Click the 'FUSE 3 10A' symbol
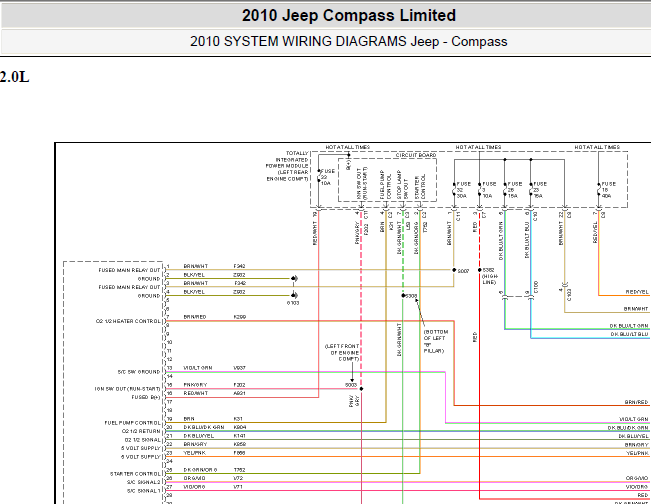Image resolution: width=651 pixels, height=504 pixels. pos(487,189)
